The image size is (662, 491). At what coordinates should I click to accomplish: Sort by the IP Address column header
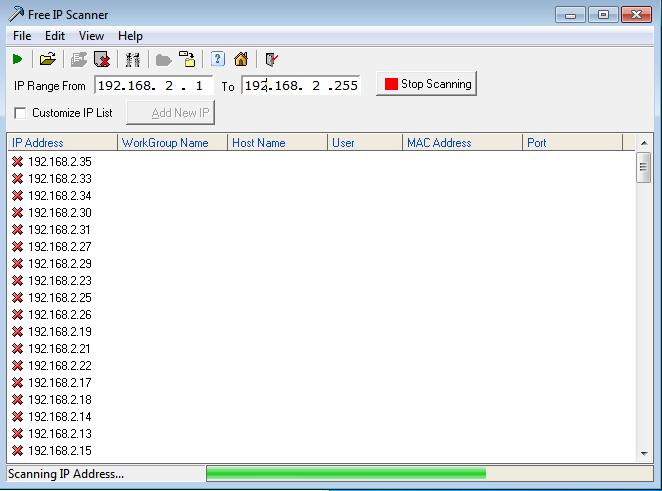point(62,143)
